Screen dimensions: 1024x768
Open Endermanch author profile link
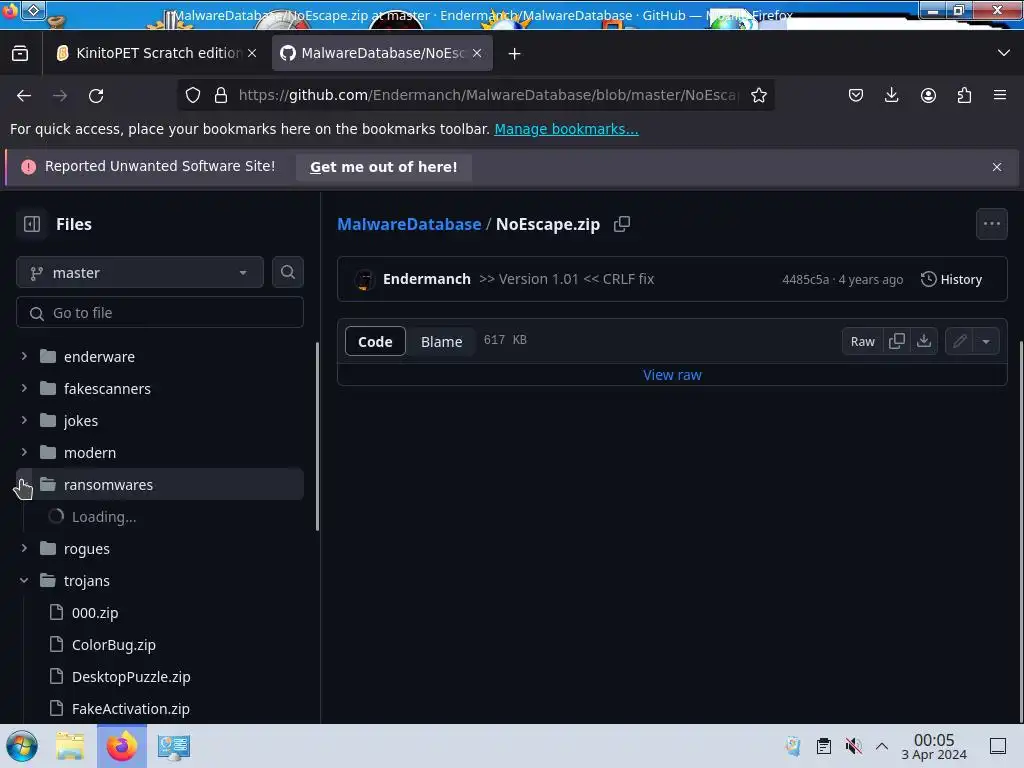426,279
